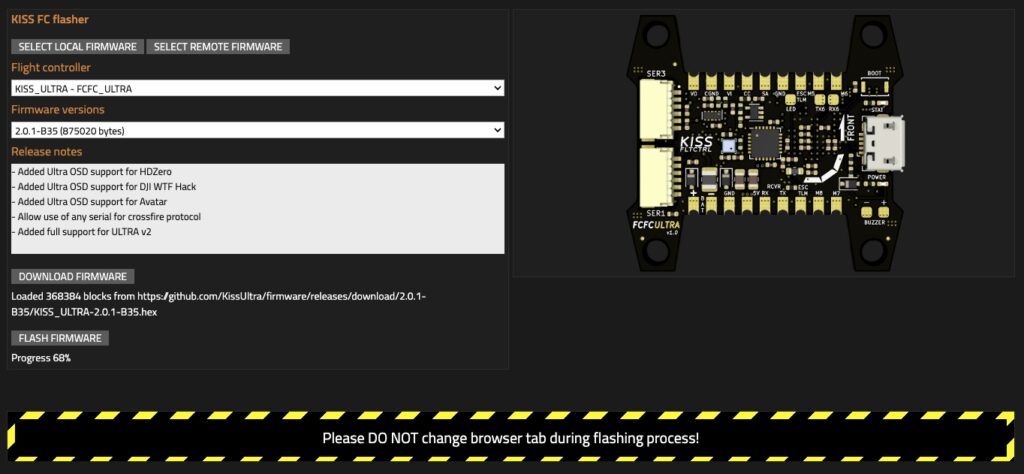Click inside the release notes text box
This screenshot has width=1024, height=474.
click(257, 208)
